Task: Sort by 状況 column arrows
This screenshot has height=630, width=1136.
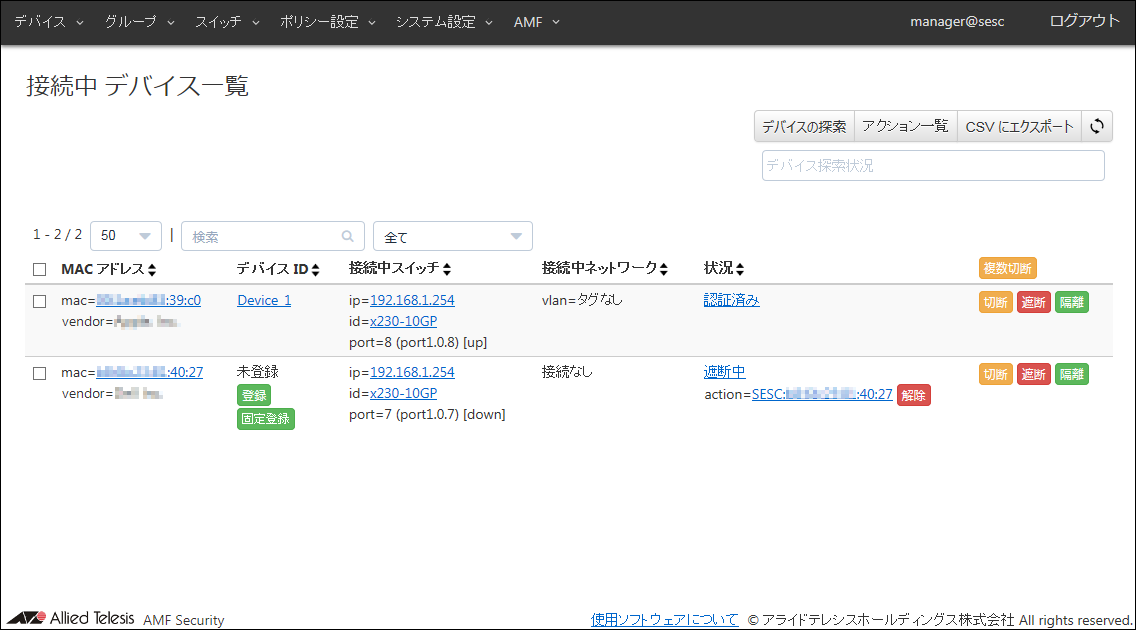Action: (740, 270)
